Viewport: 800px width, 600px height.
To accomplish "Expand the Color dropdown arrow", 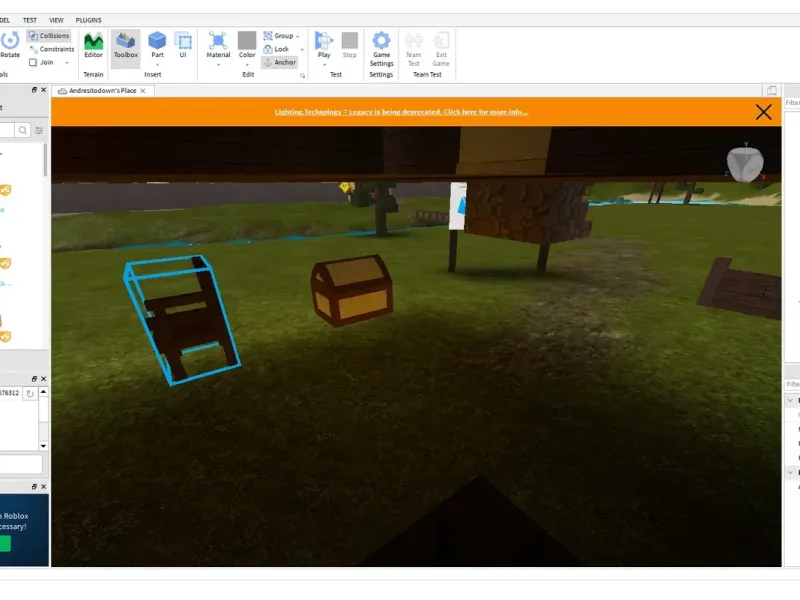I will [247, 65].
